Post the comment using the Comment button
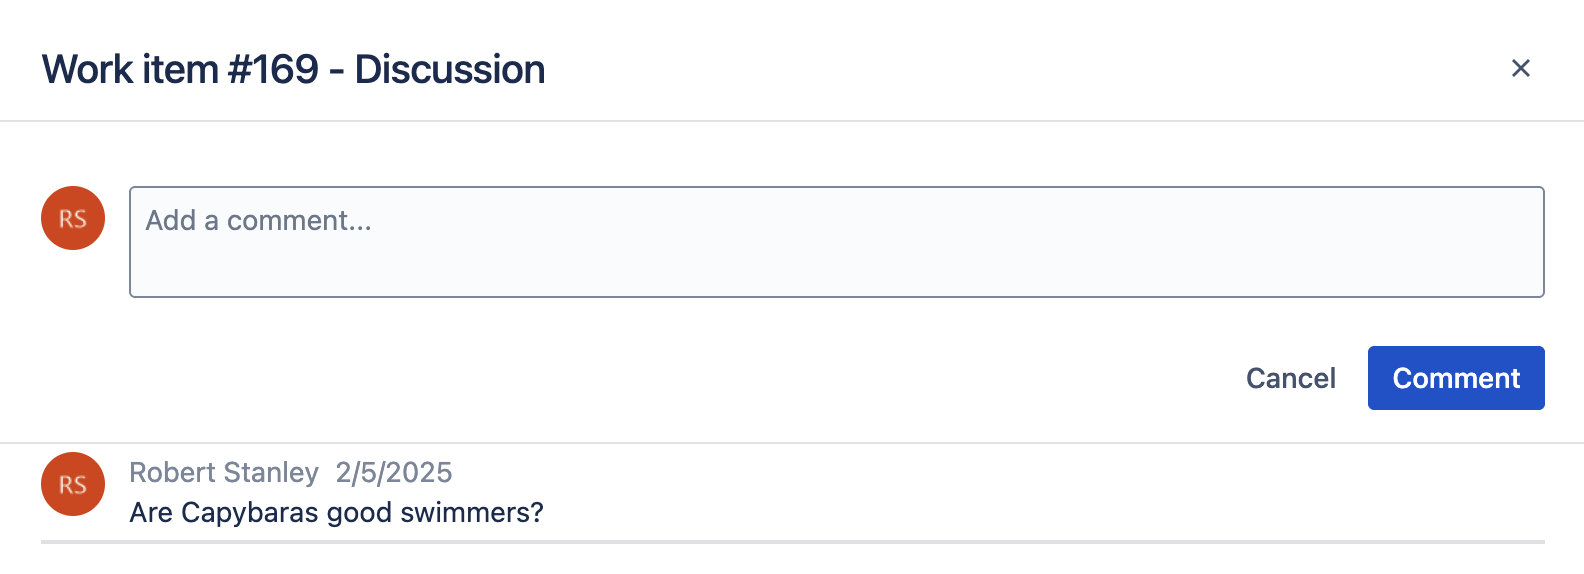 pos(1455,378)
